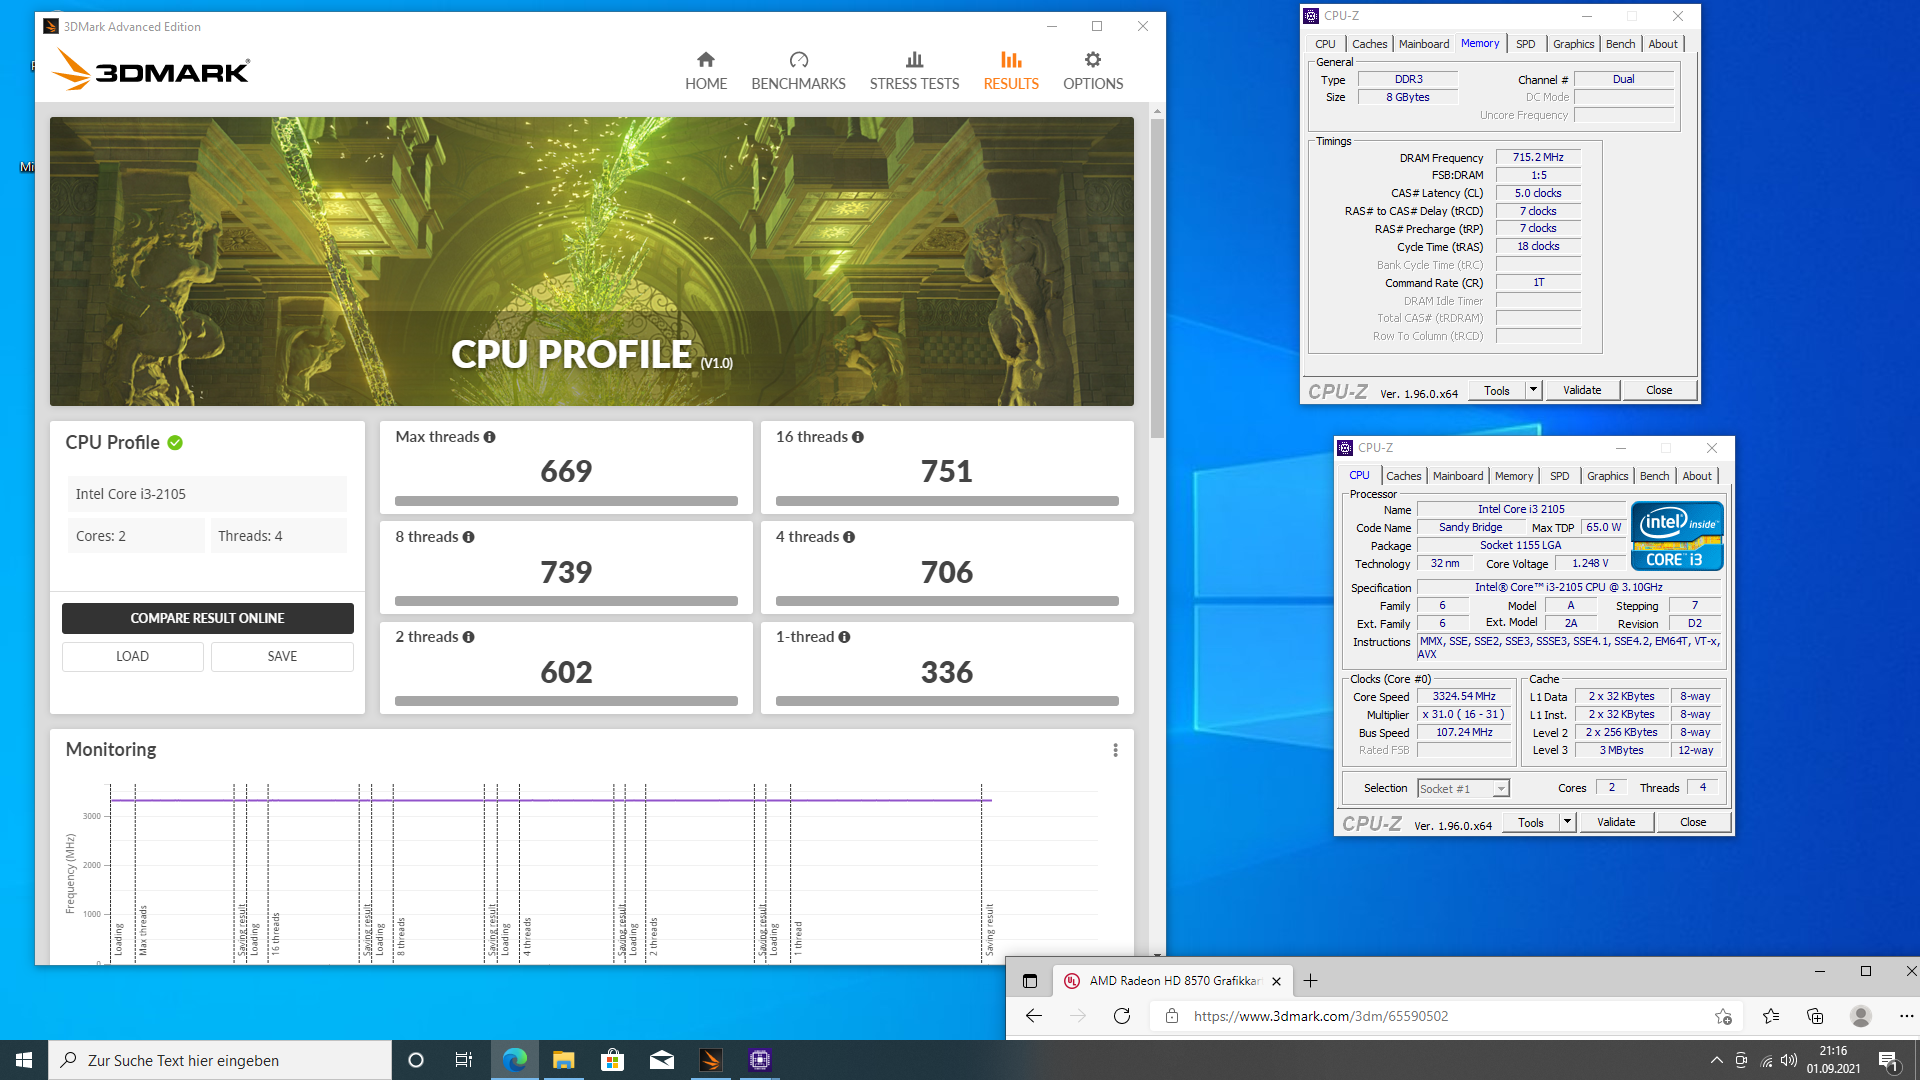Go to the BENCHMARKS section

pos(798,72)
